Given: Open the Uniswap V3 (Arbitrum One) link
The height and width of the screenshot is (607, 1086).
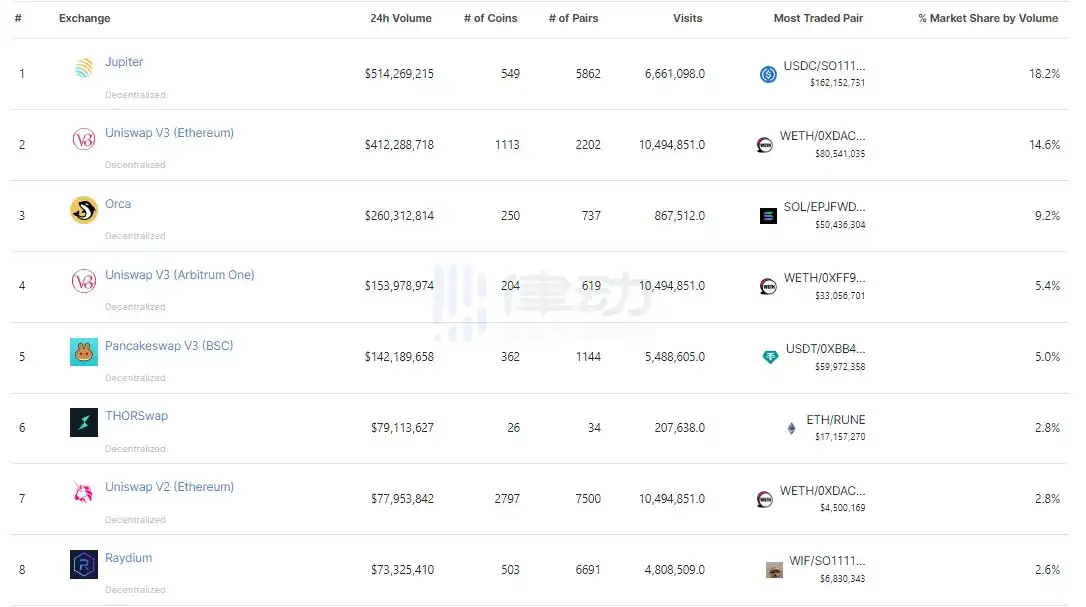Looking at the screenshot, I should tap(180, 275).
